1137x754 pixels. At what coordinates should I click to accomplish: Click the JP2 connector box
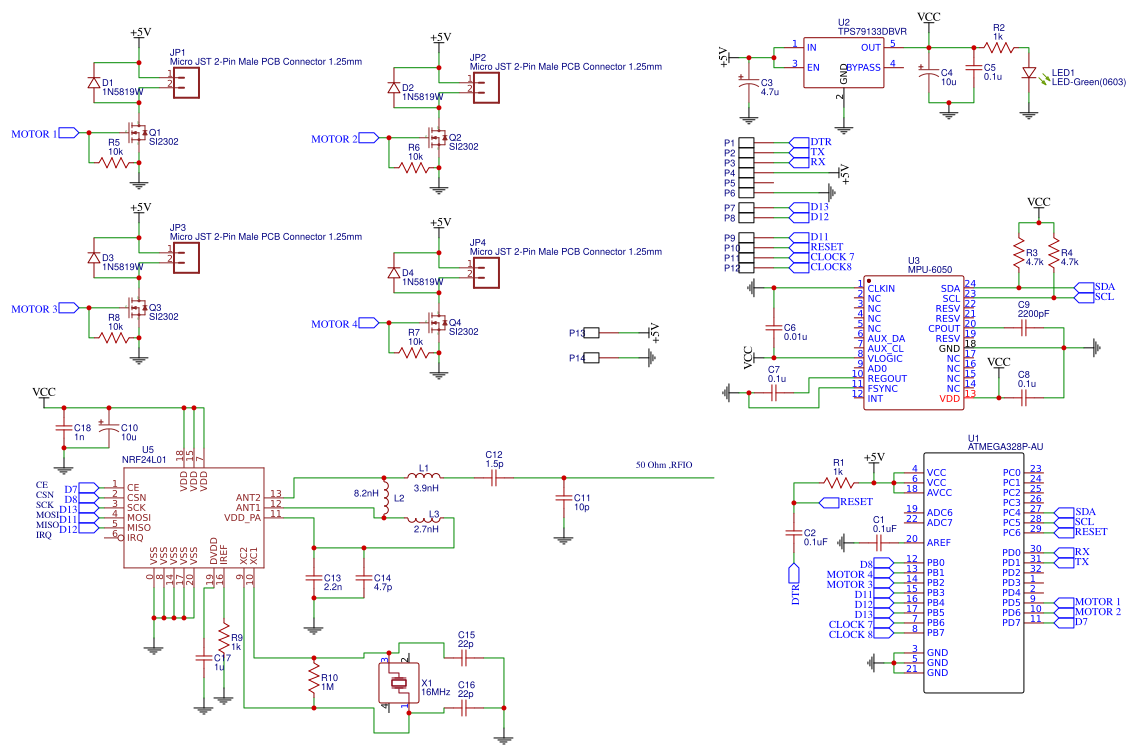click(486, 88)
